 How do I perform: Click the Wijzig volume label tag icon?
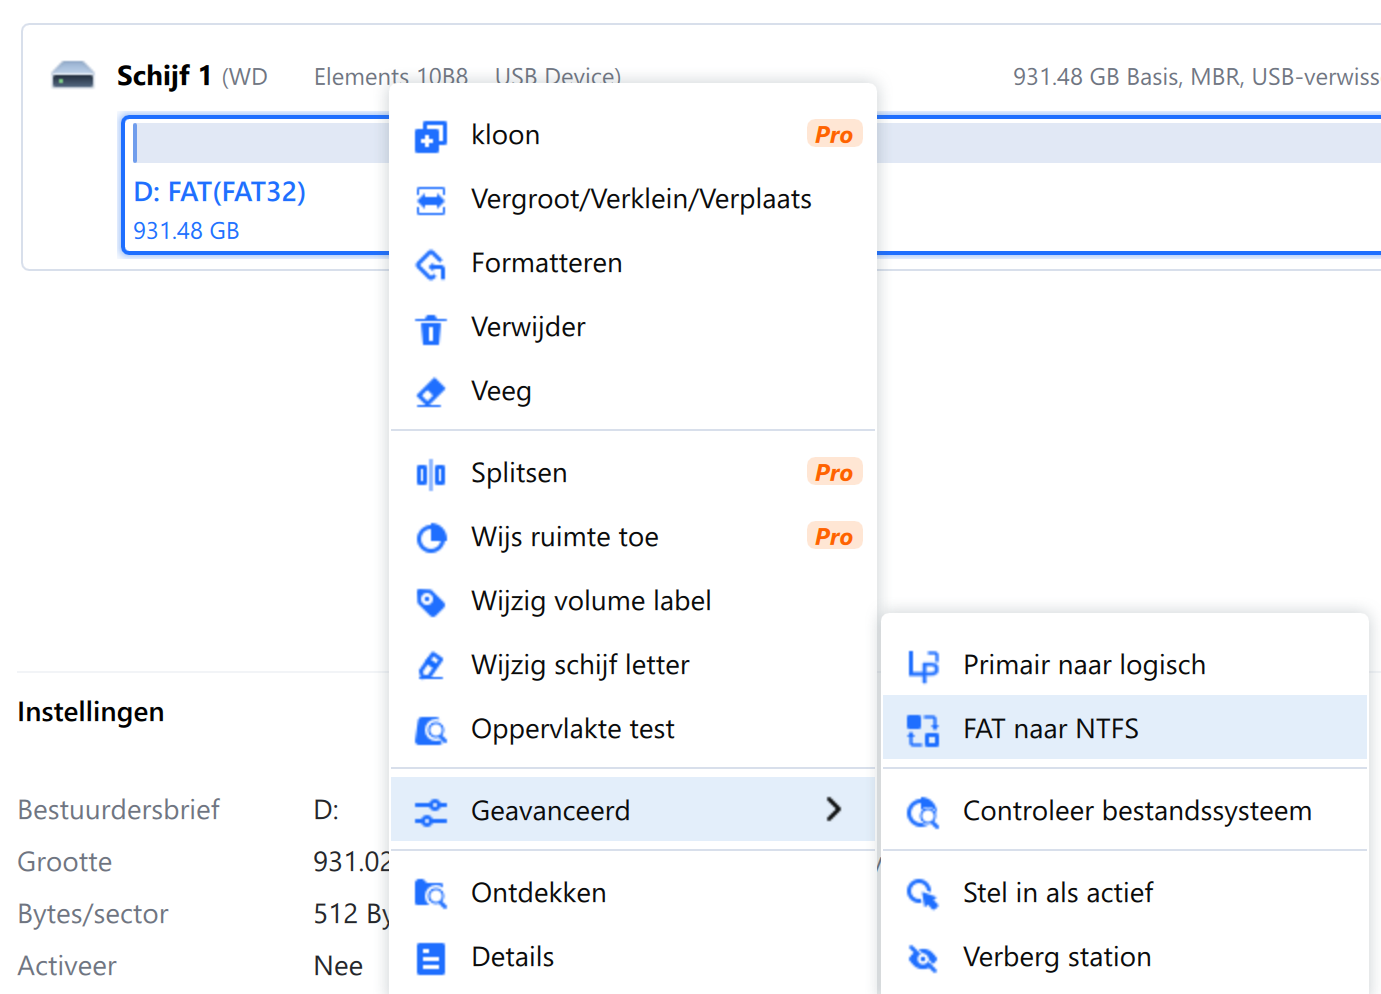coord(431,602)
